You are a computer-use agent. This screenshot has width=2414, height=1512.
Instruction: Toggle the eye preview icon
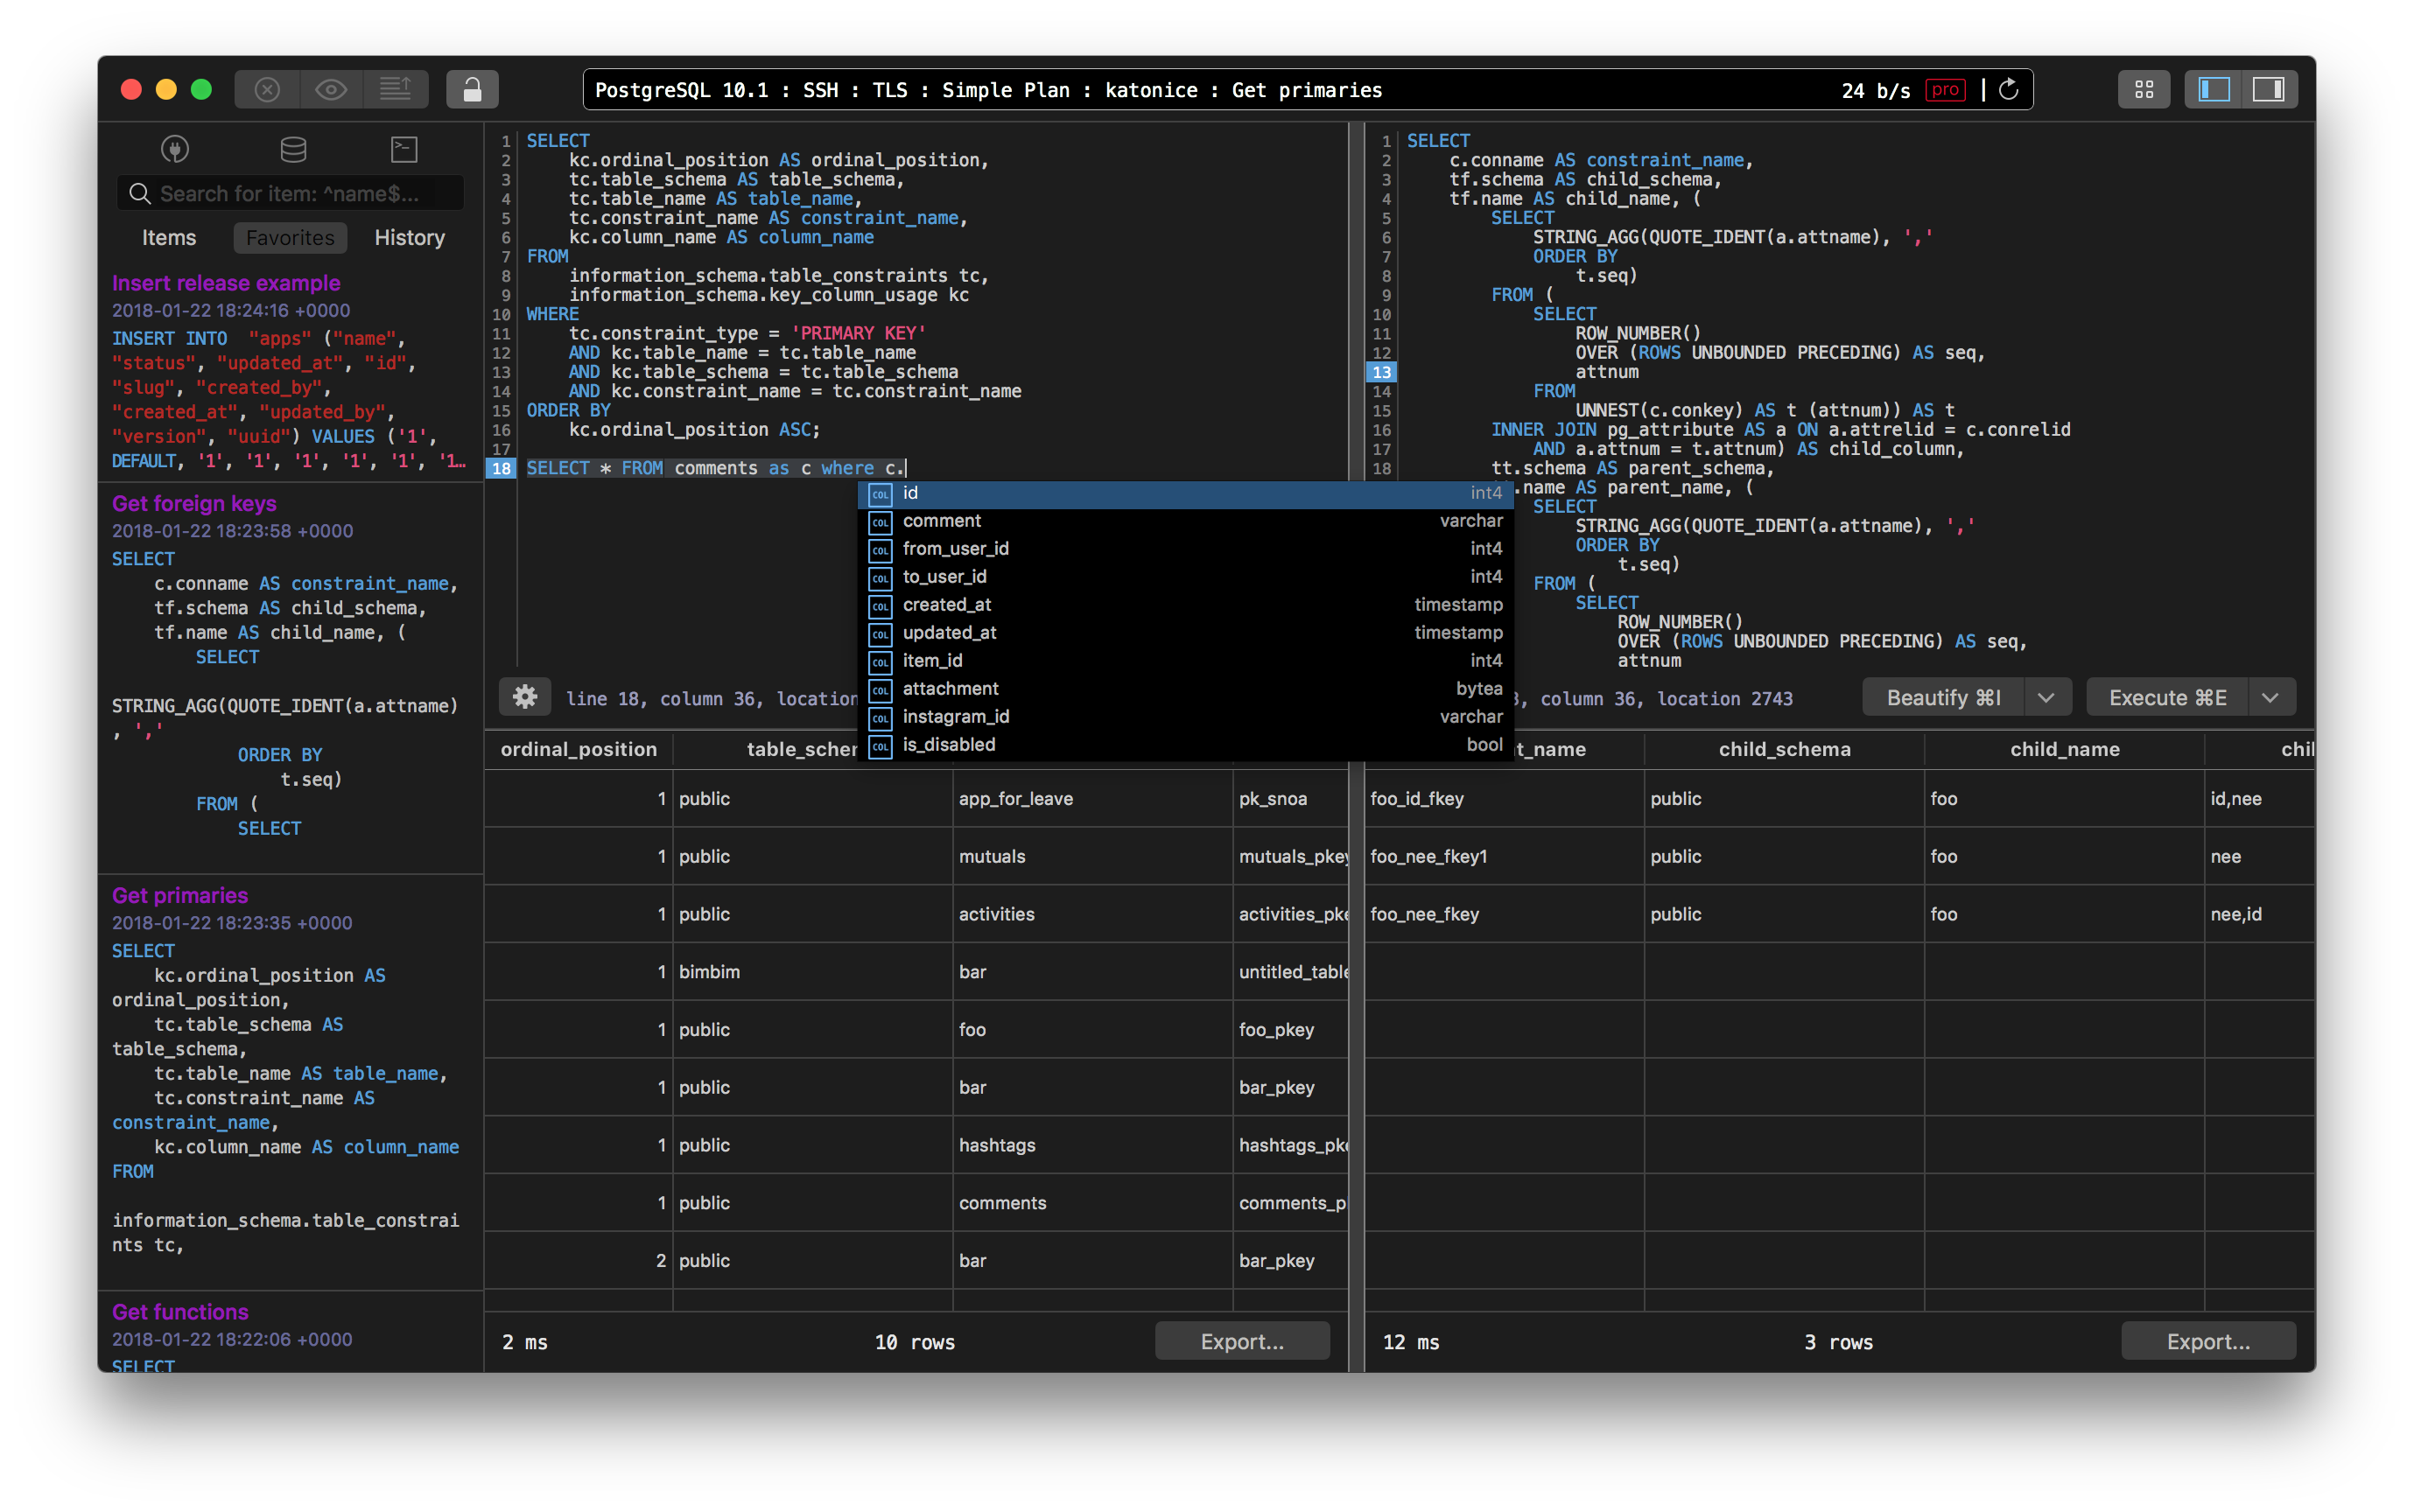point(331,90)
